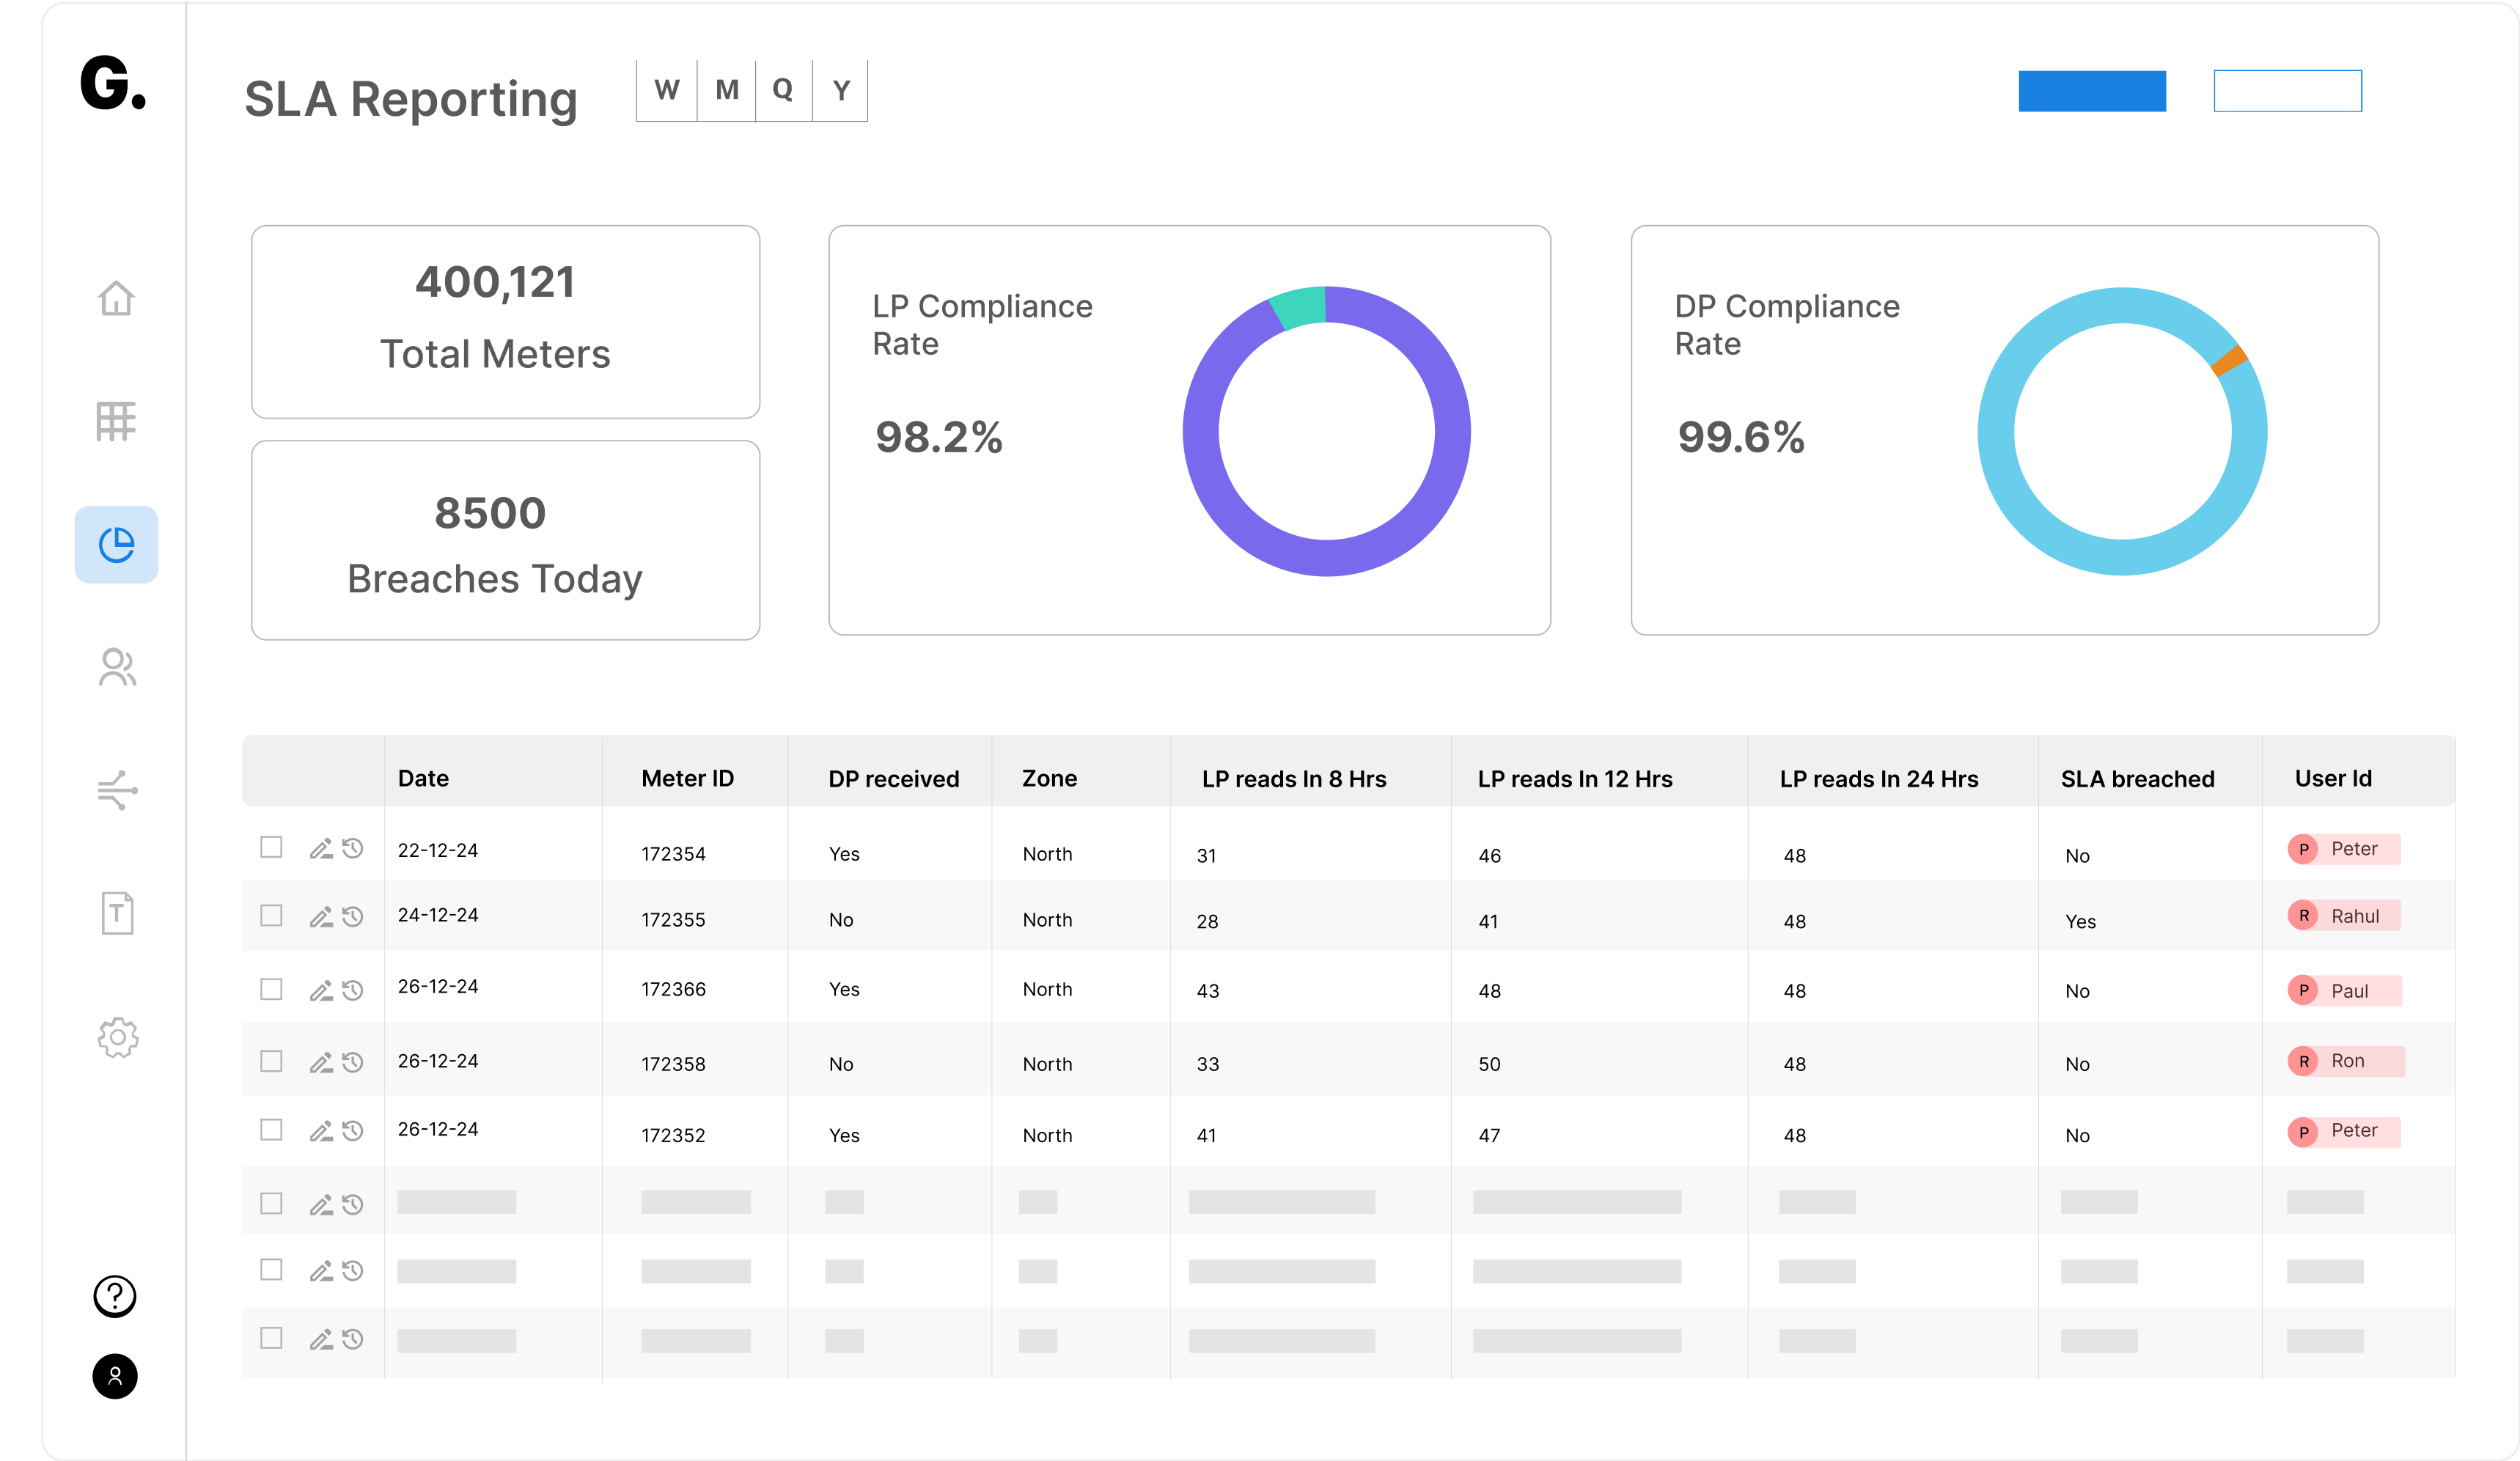Tick the checkbox for meter 172366 row

click(271, 989)
